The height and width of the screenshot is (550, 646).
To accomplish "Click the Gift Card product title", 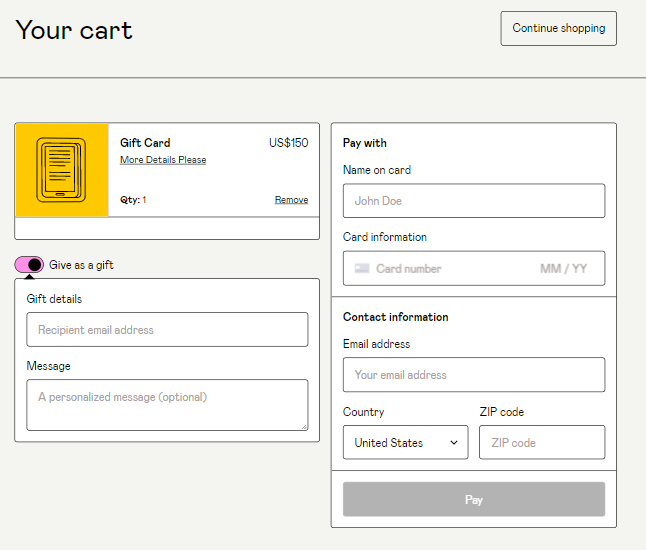I will pos(145,143).
